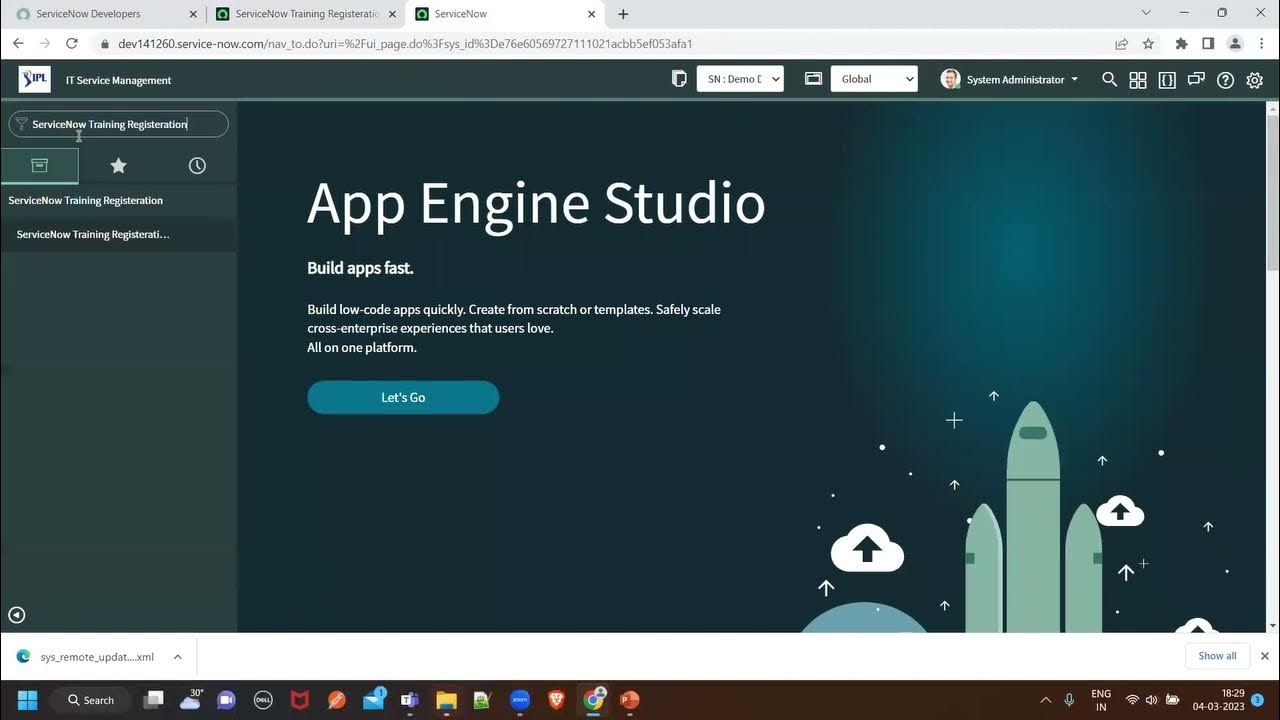Open File Explorer from taskbar
The height and width of the screenshot is (720, 1280).
(446, 700)
